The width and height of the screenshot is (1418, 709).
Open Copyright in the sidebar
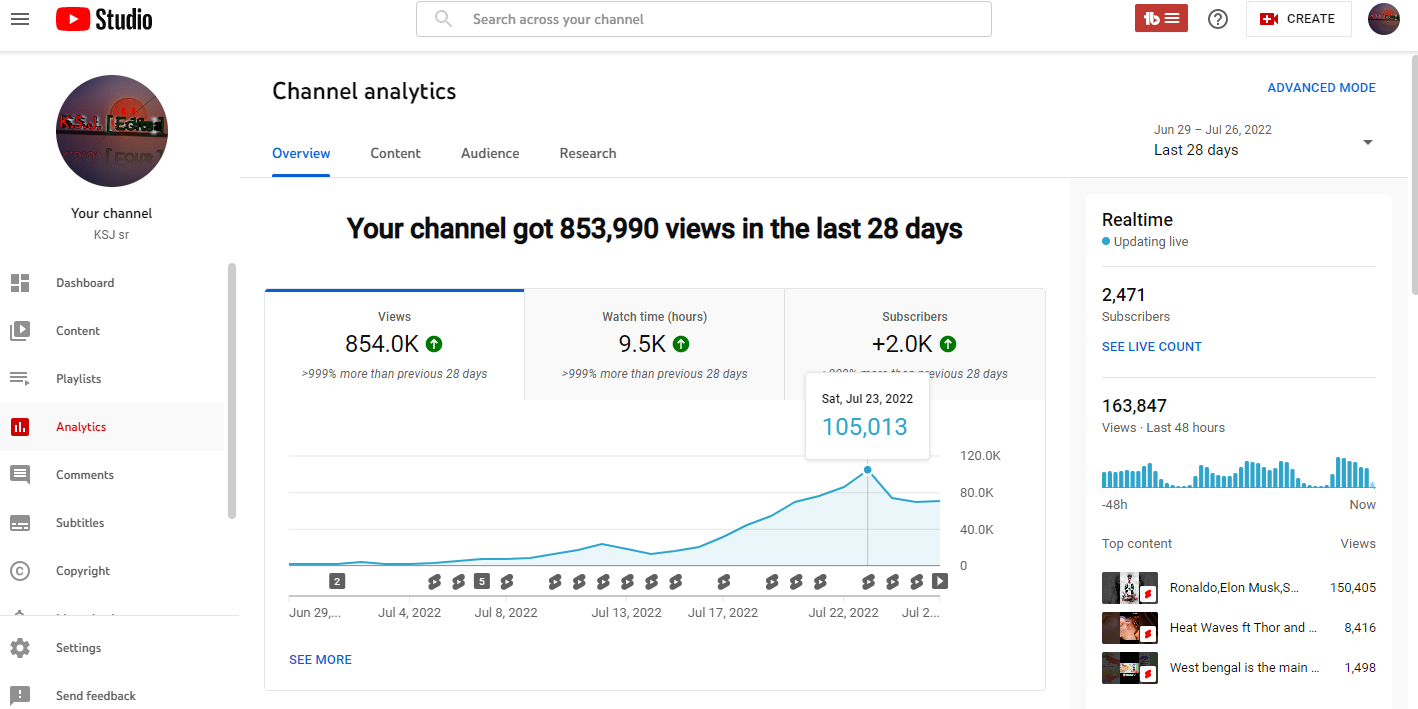click(x=83, y=571)
